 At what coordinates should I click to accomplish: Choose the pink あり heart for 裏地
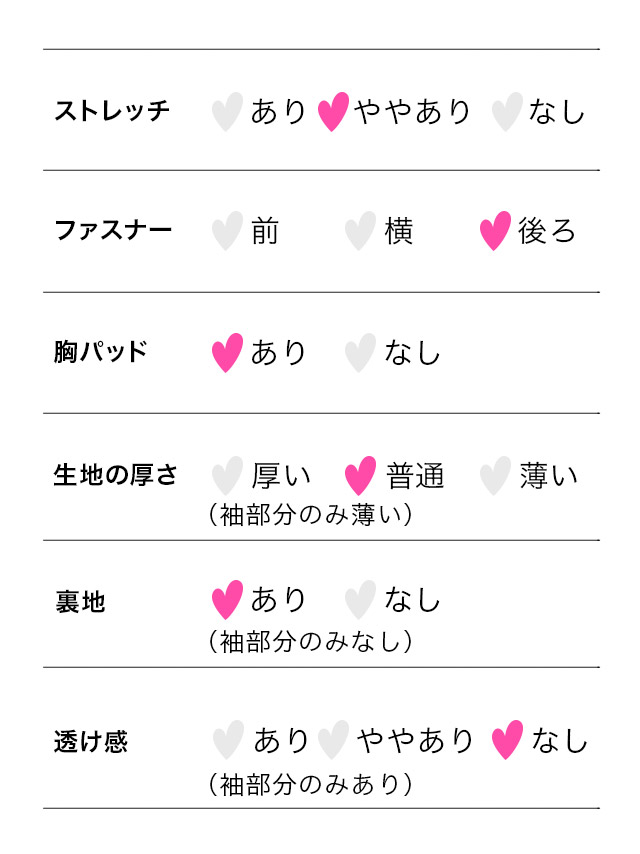[228, 600]
